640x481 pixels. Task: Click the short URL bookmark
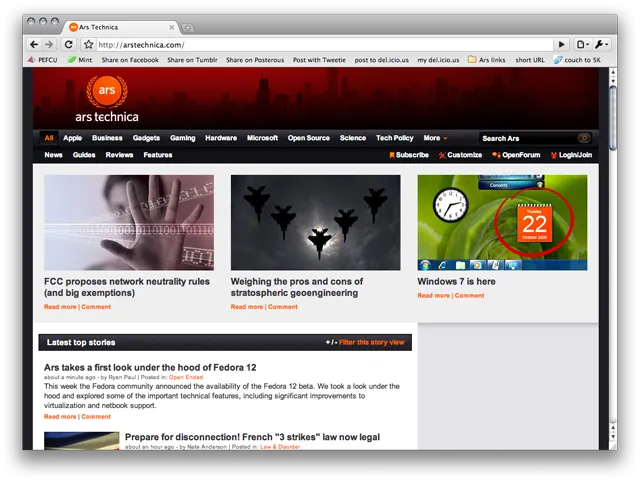530,60
